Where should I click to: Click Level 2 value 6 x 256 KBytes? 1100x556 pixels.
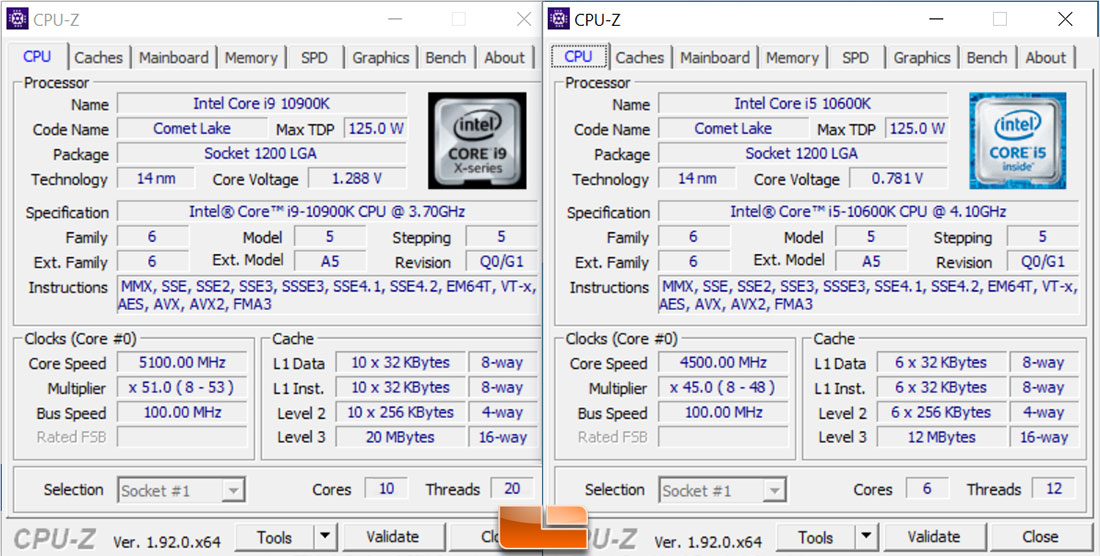(941, 412)
